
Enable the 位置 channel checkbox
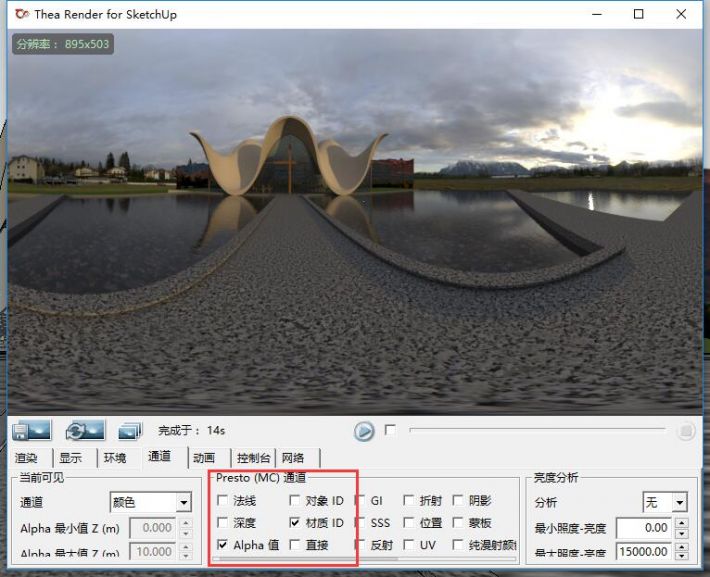click(408, 522)
